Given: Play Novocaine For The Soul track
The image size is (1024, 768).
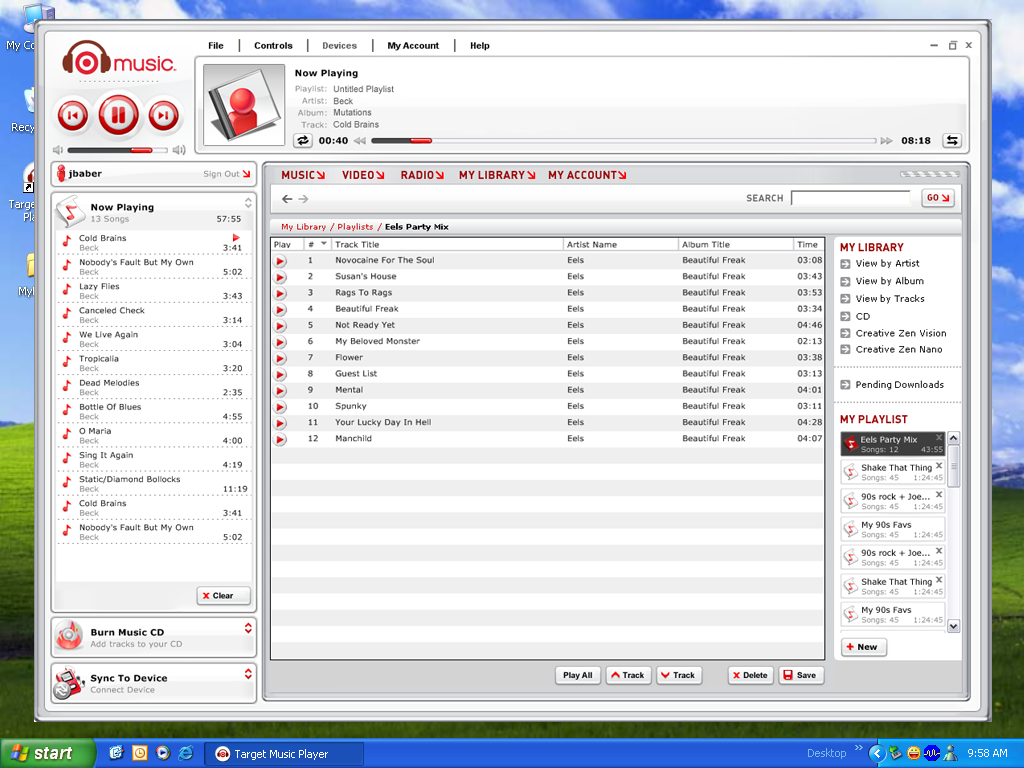Looking at the screenshot, I should (280, 261).
